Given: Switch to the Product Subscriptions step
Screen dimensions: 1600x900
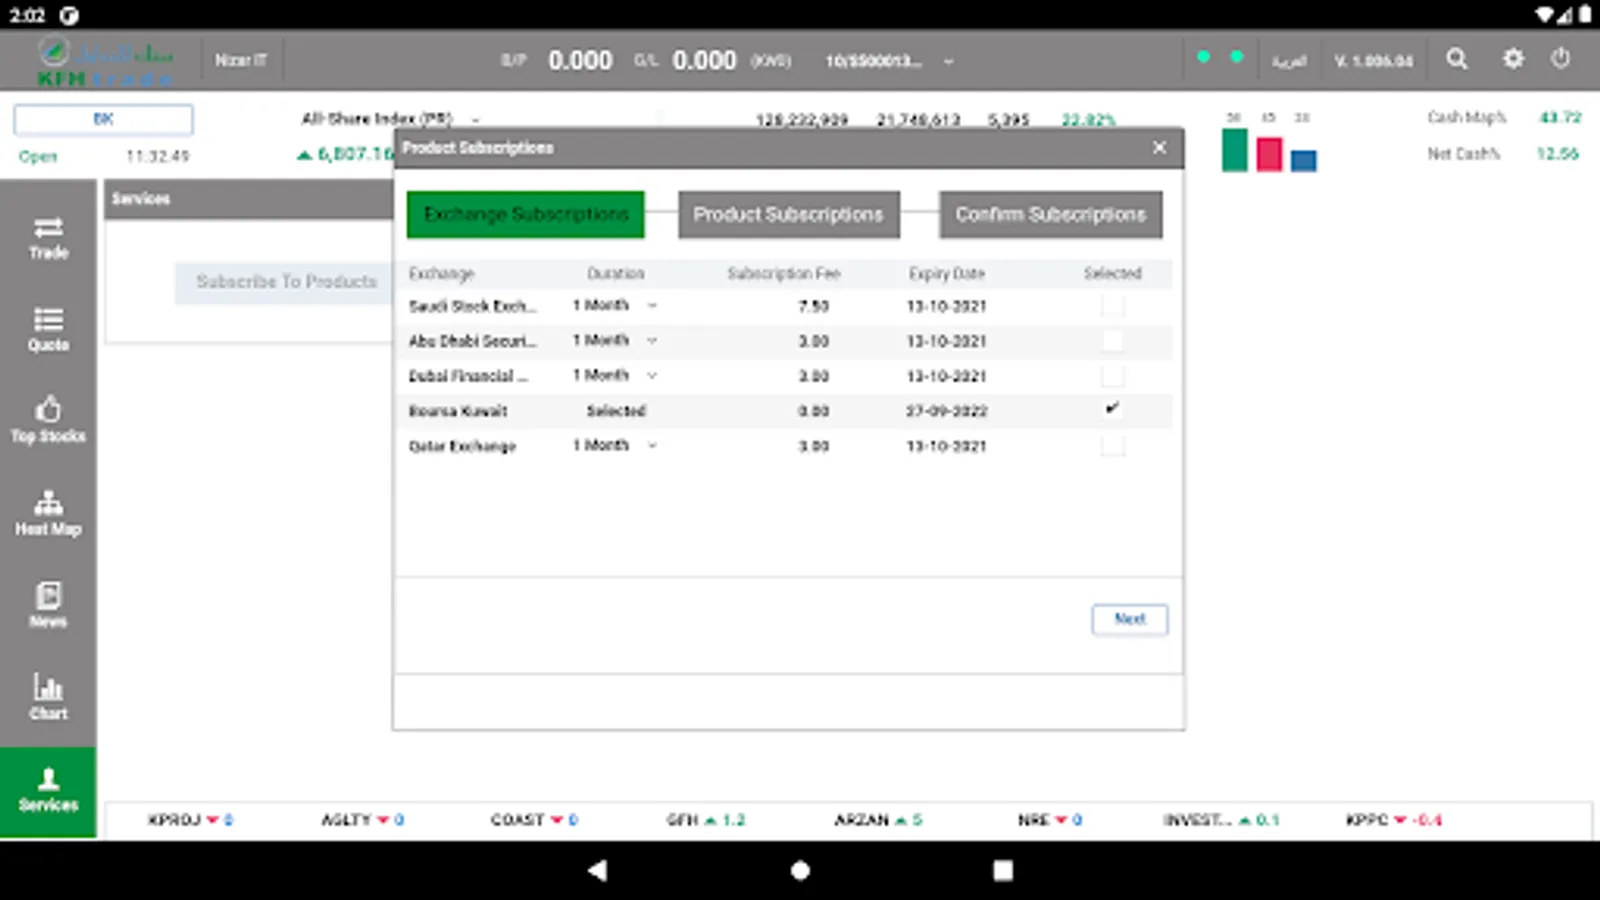Looking at the screenshot, I should point(789,214).
